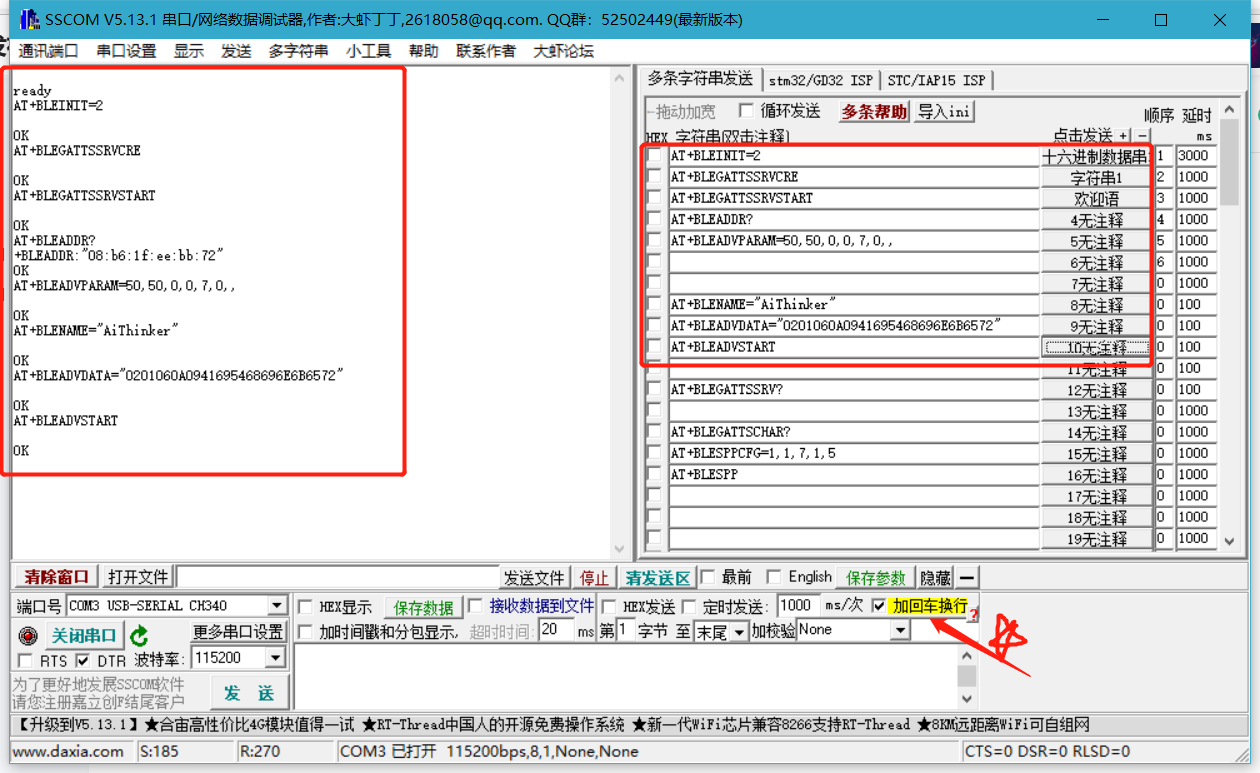Viewport: 1260px width, 773px height.
Task: Toggle the RTS checkbox
Action: coord(25,661)
